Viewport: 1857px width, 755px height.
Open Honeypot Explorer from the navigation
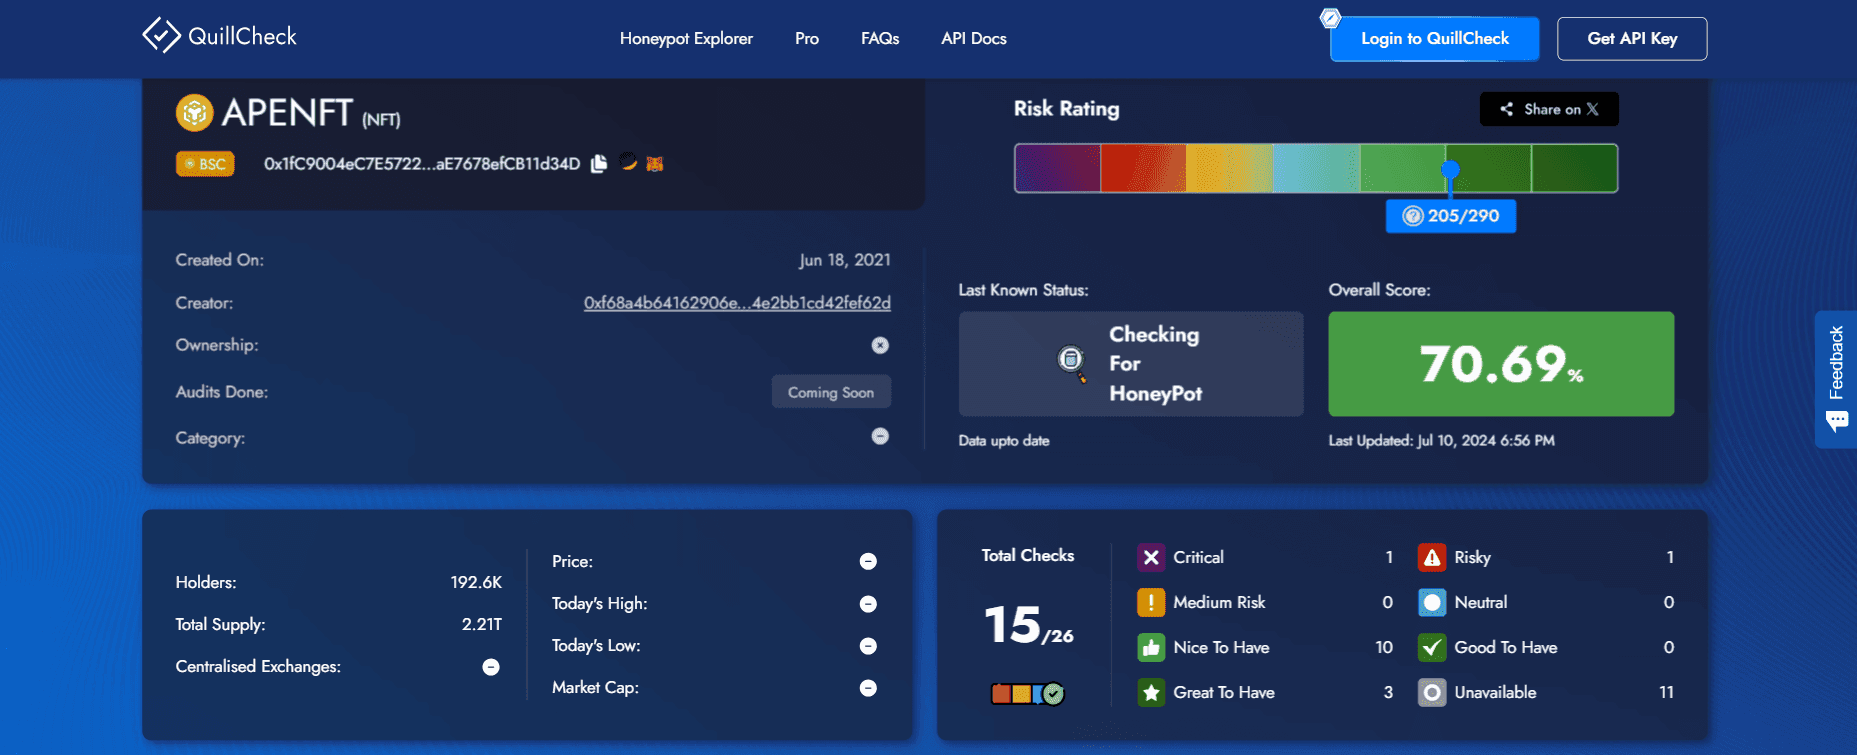pos(686,38)
